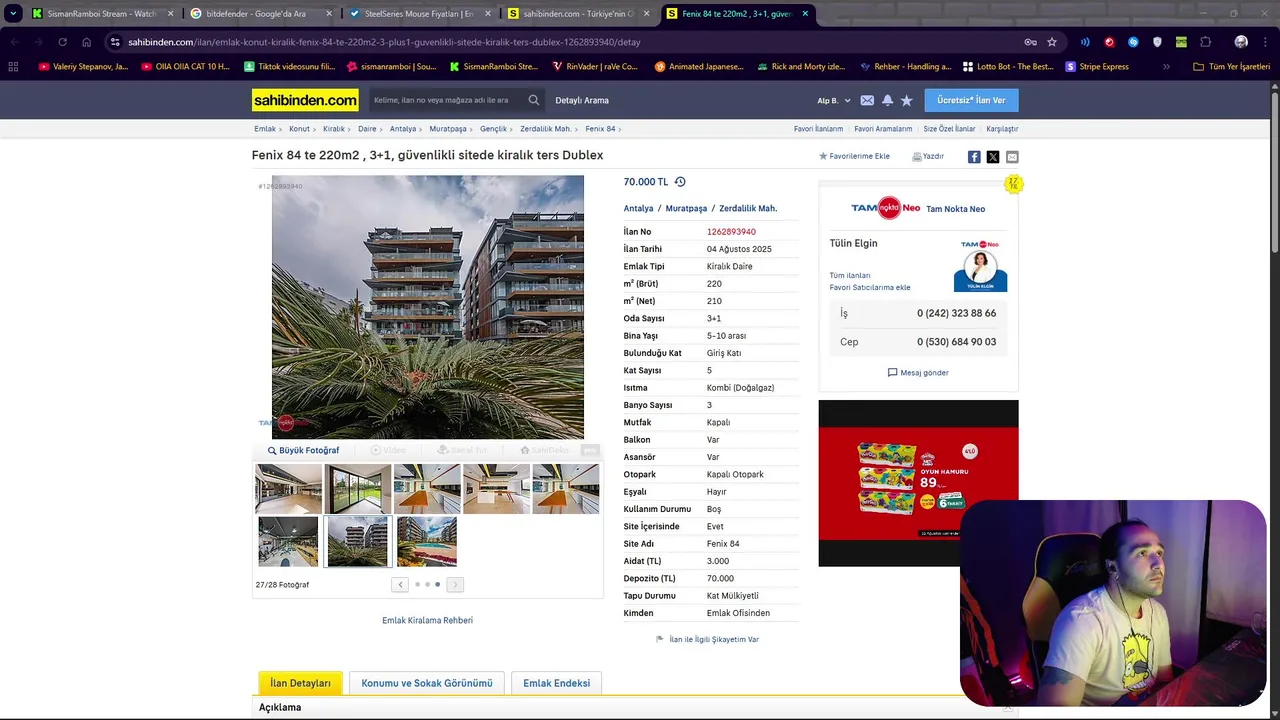Click Favori Satıcılarıma ekle link
This screenshot has height=720, width=1280.
(x=870, y=287)
